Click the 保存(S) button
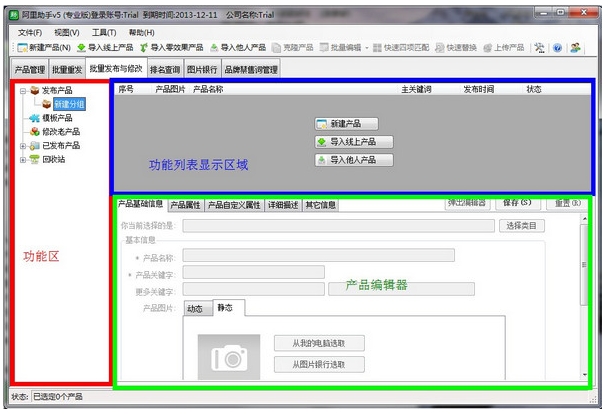 point(517,203)
